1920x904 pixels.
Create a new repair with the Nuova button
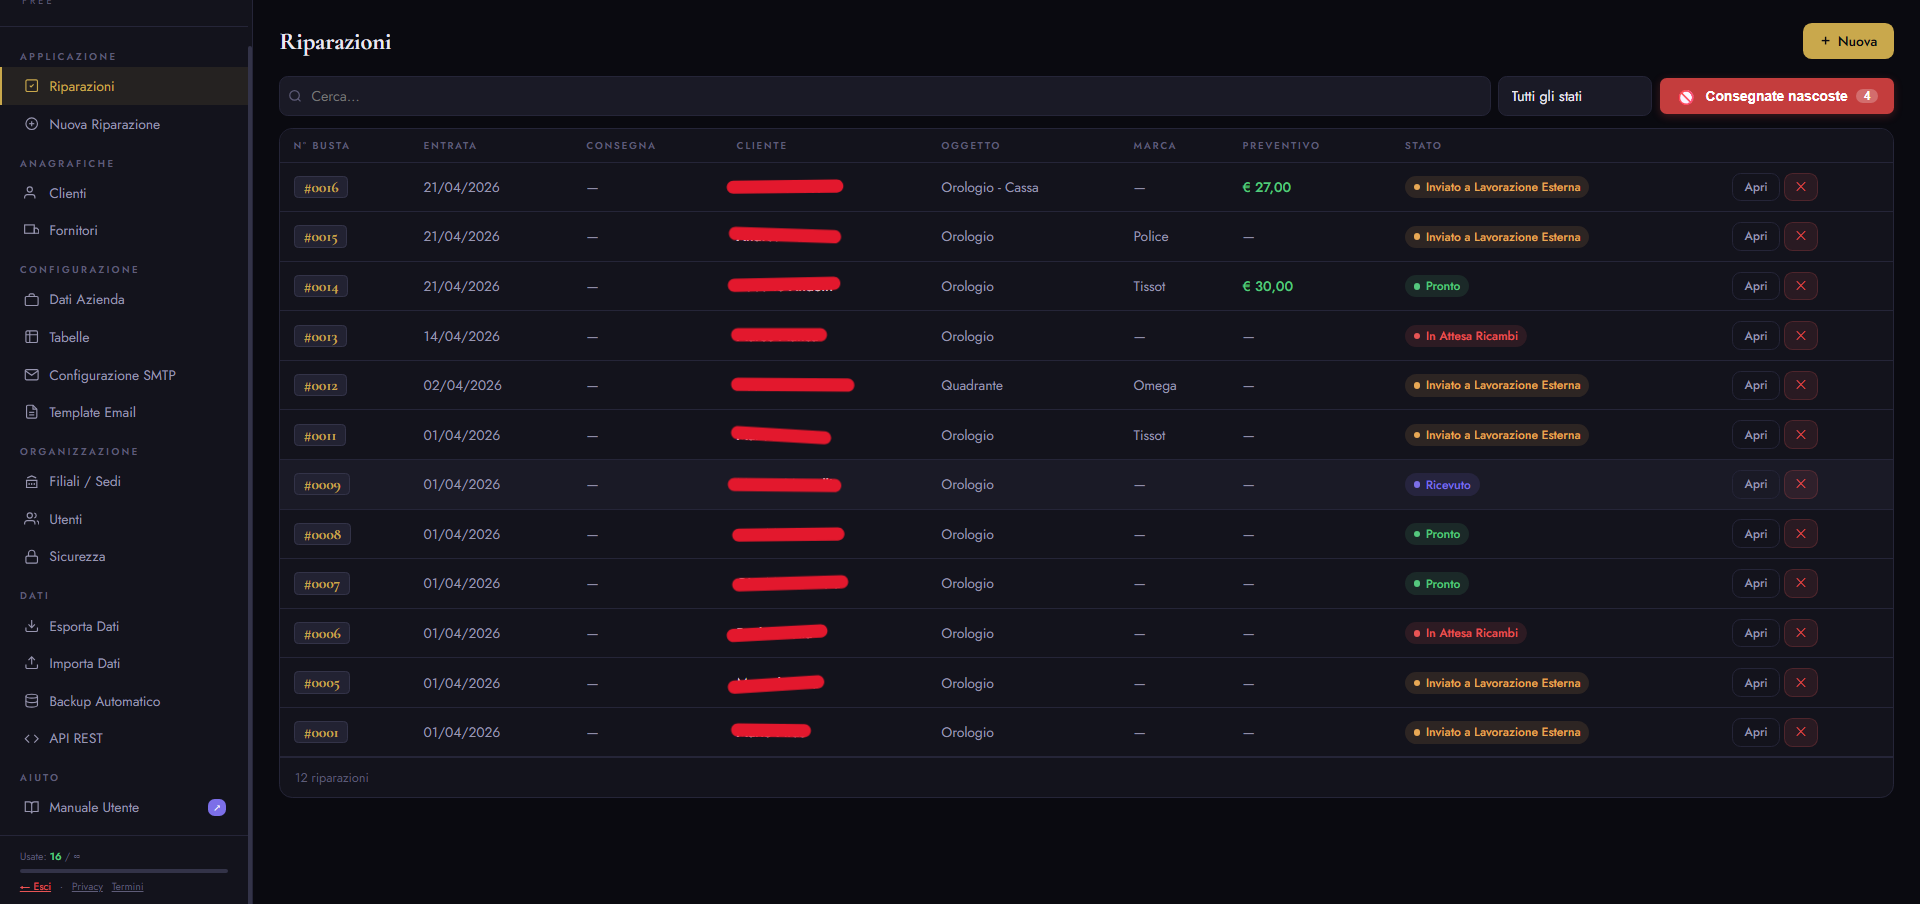click(x=1848, y=41)
